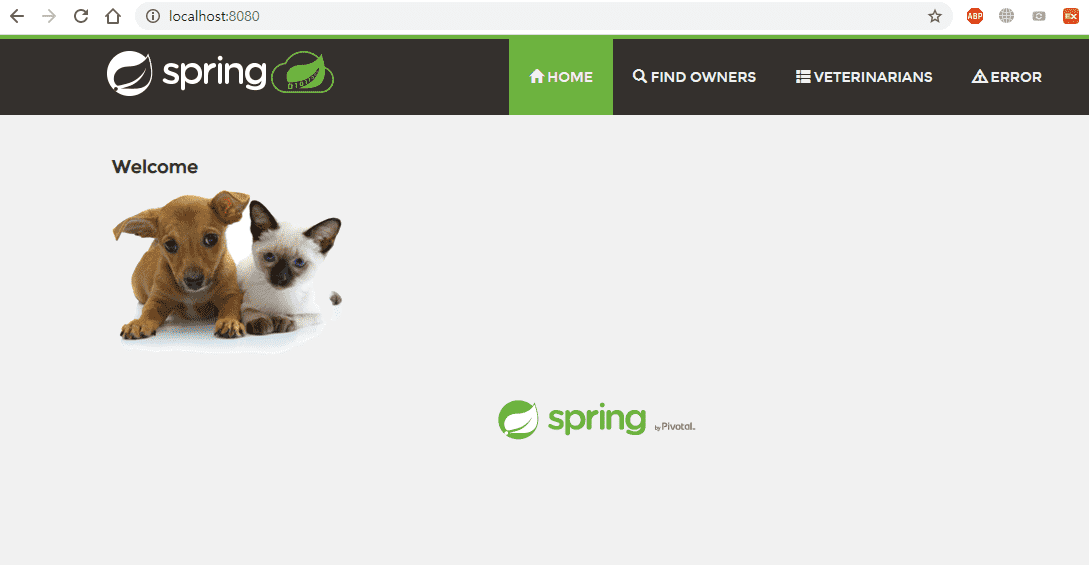Viewport: 1089px width, 565px height.
Task: Bookmark page with the star icon
Action: [x=935, y=16]
